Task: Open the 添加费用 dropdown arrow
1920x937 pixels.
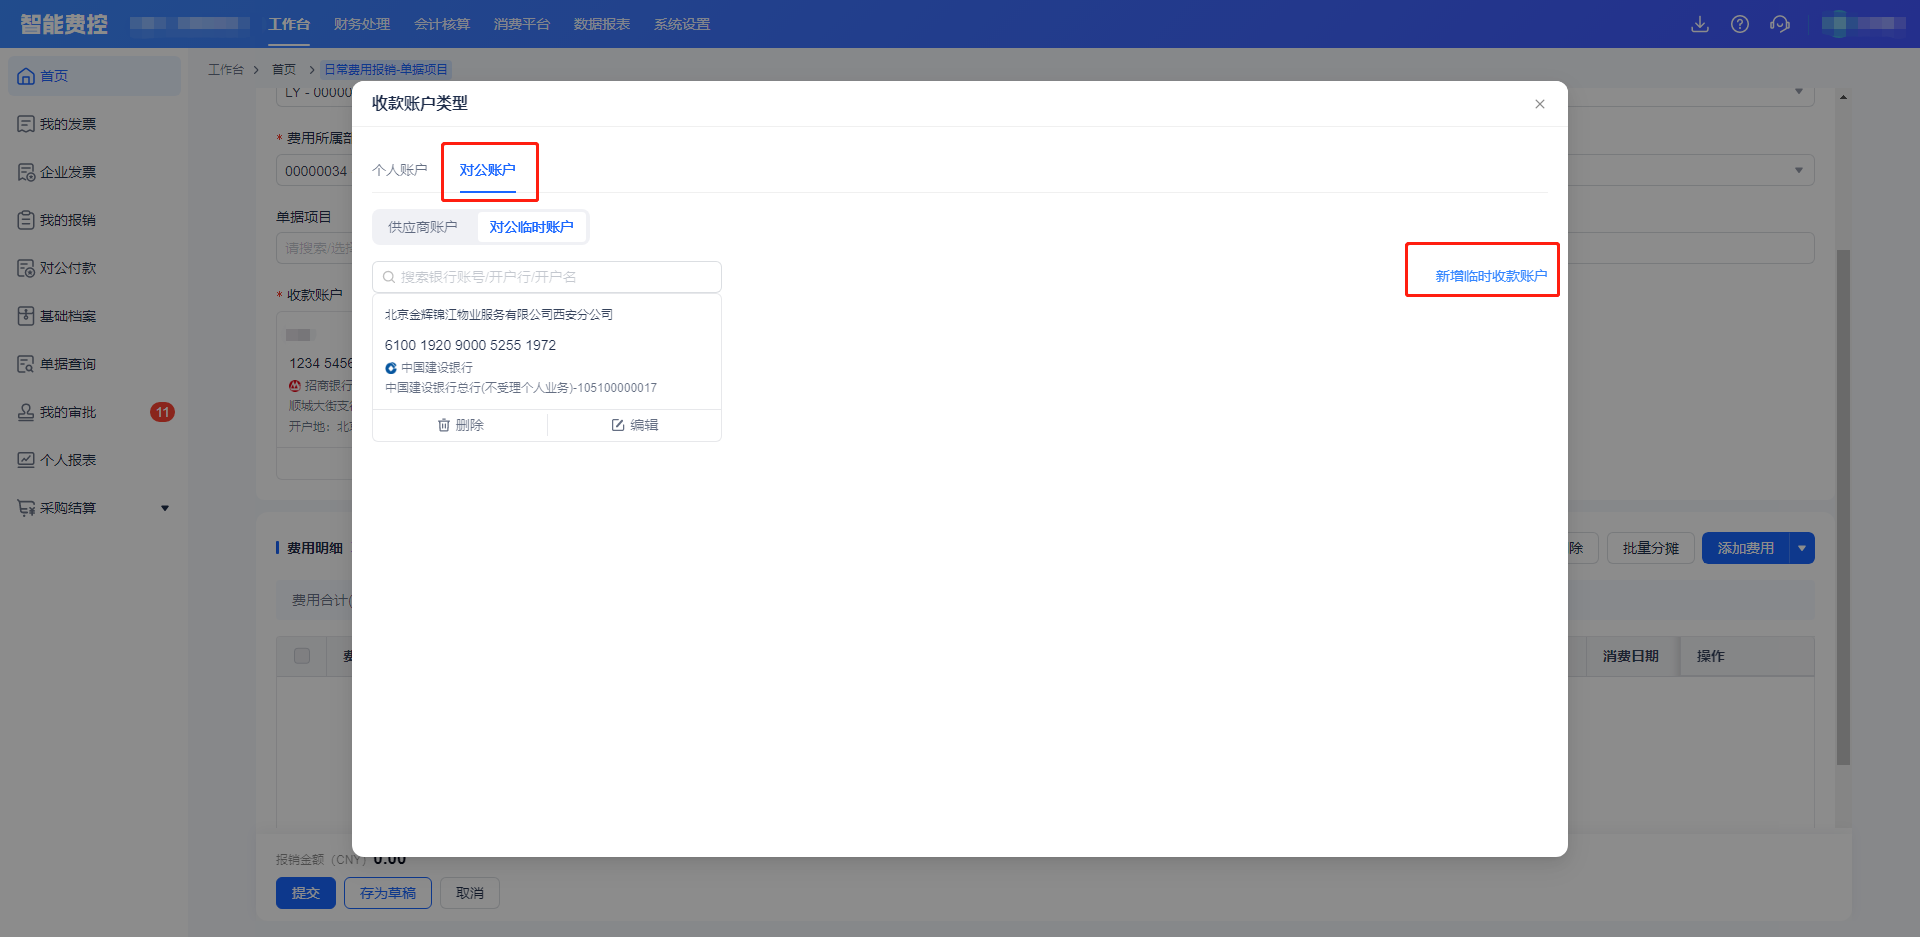Action: tap(1802, 548)
